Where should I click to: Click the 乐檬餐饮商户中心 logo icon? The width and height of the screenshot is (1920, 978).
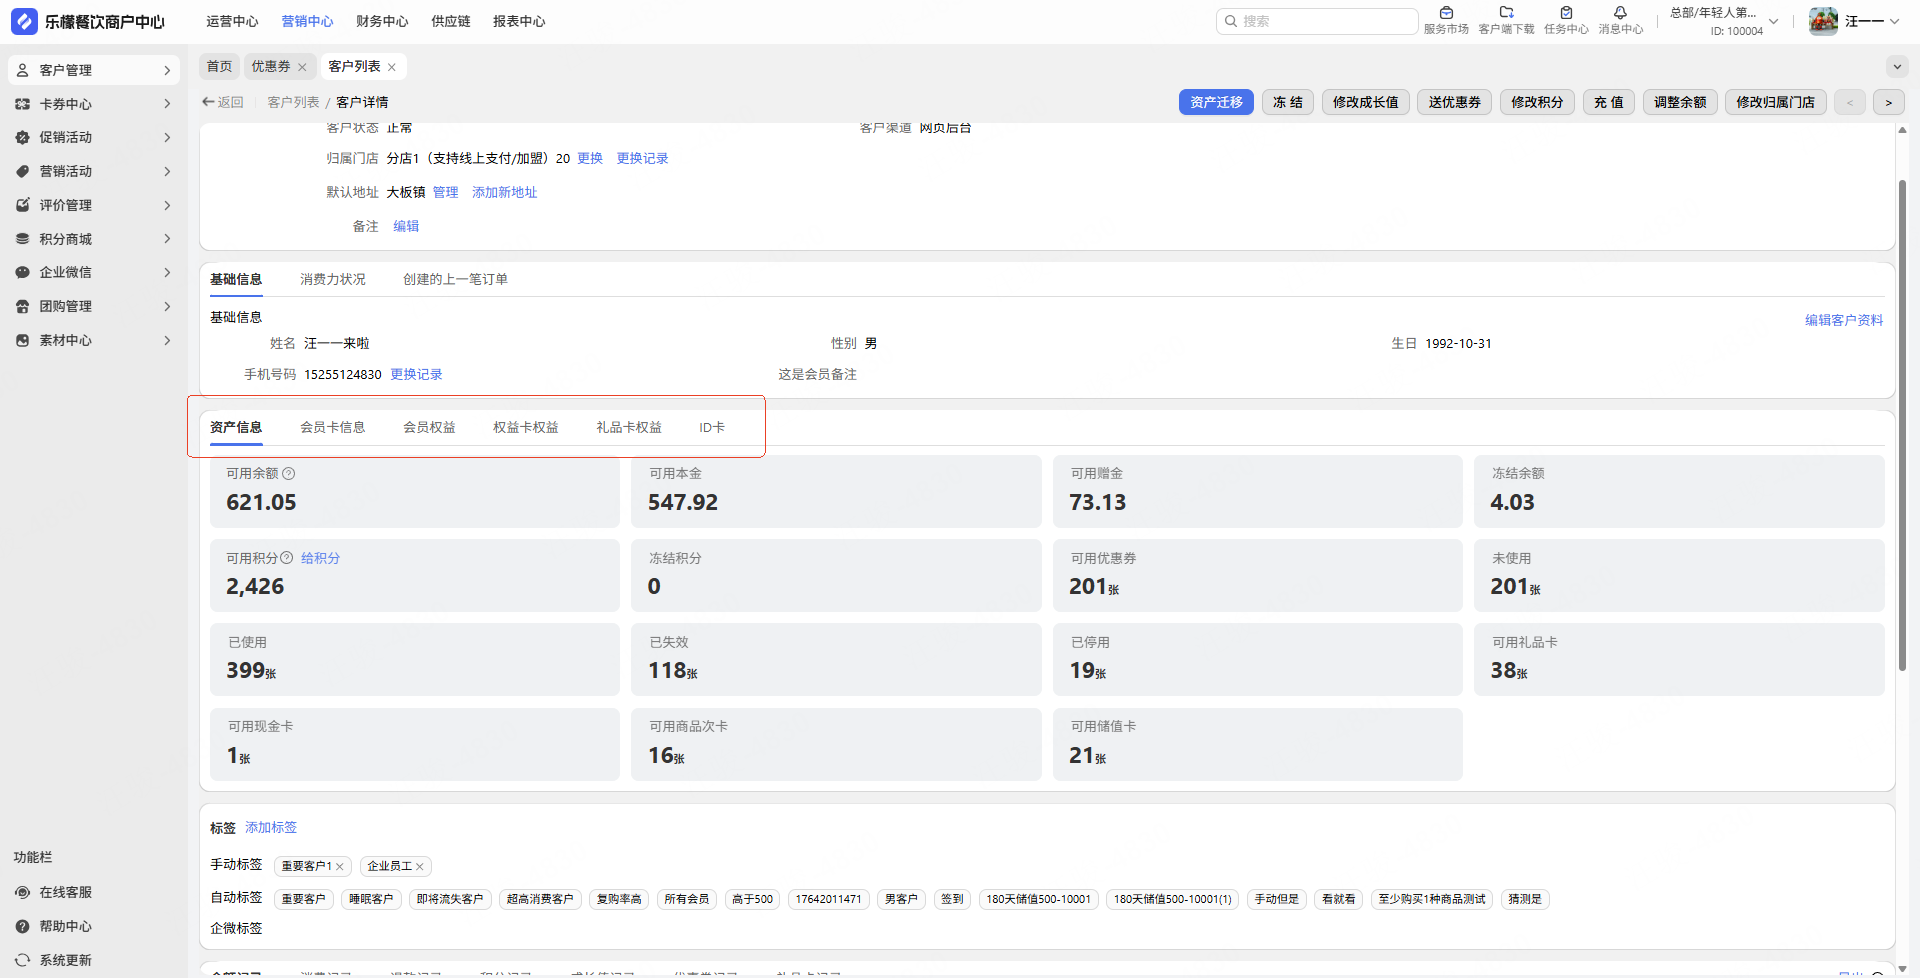tap(24, 21)
